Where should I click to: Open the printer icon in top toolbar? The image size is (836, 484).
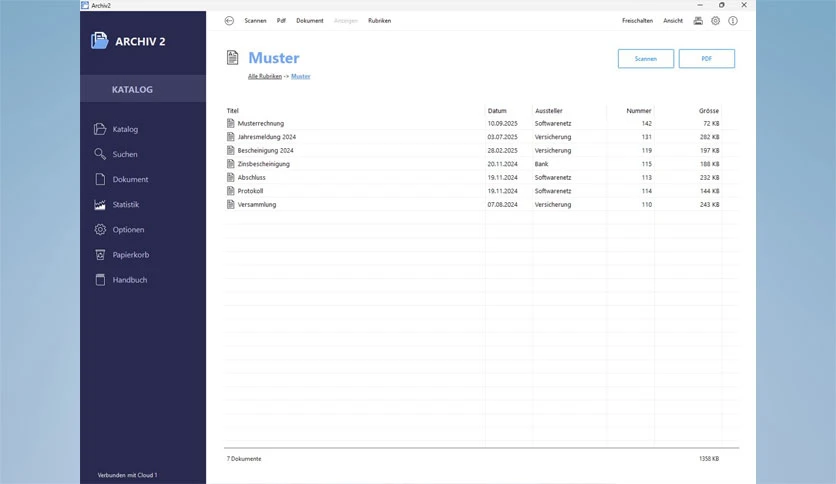[x=698, y=21]
